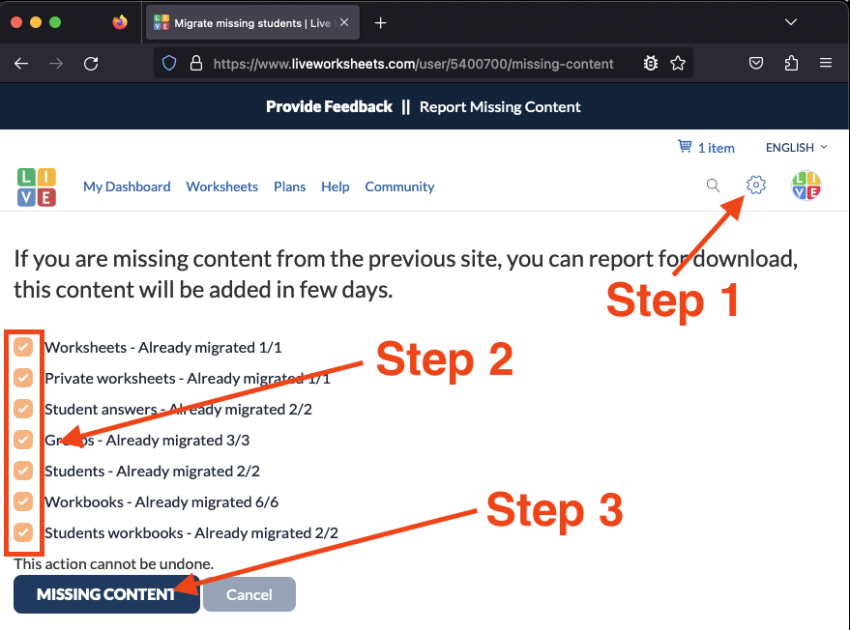Viewport: 850px width, 630px height.
Task: Click the MISSING CONTENT button
Action: (107, 595)
